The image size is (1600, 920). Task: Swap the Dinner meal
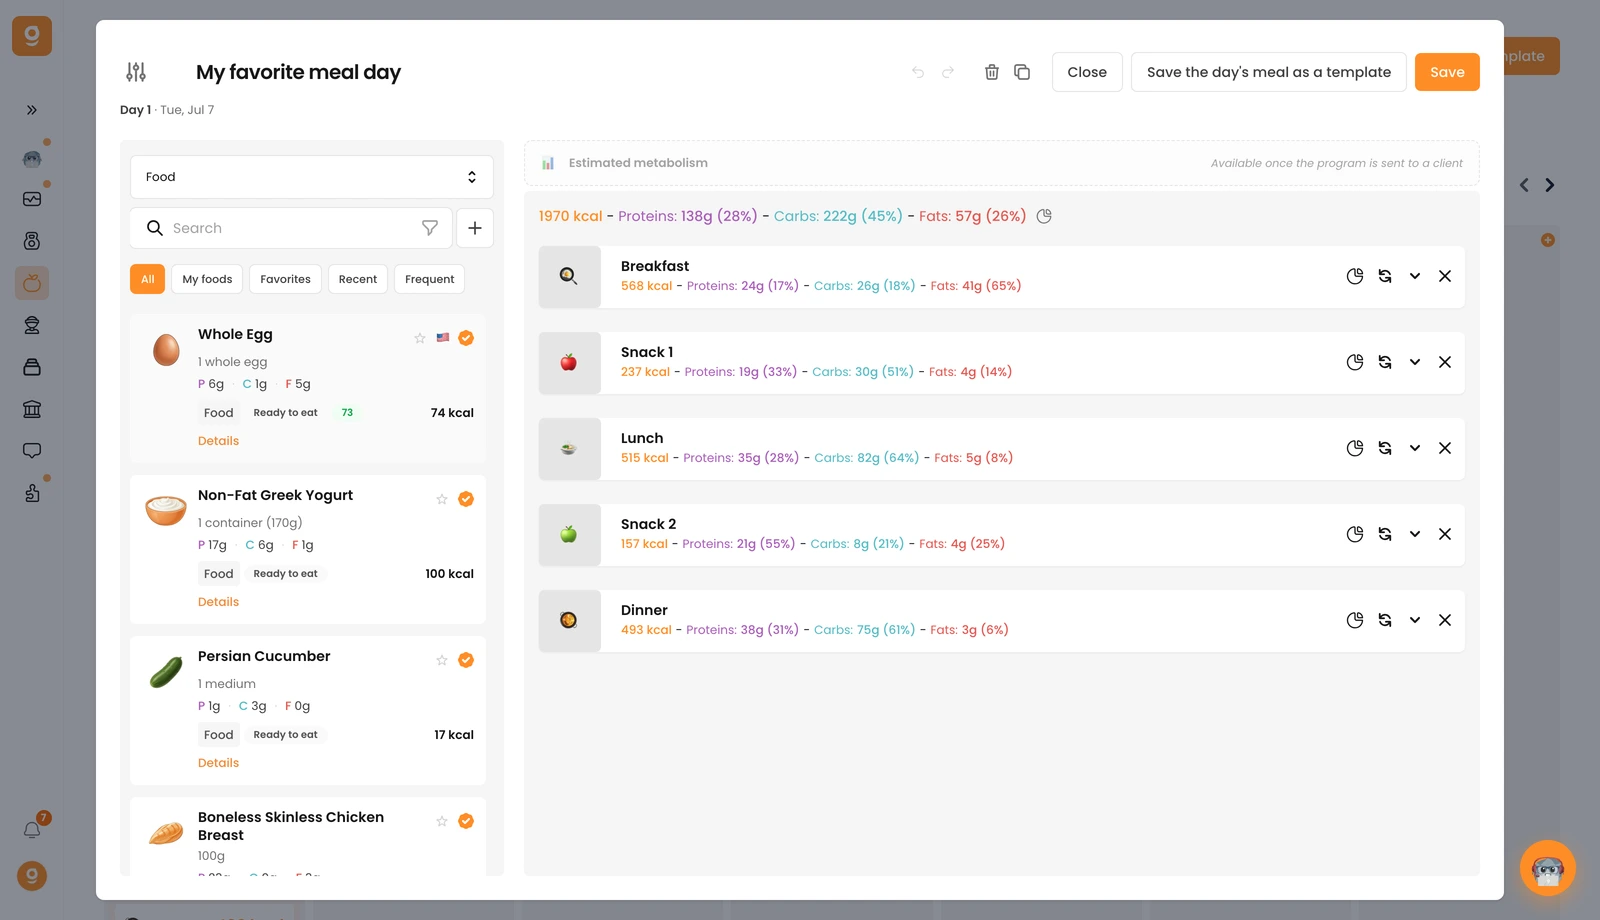pyautogui.click(x=1385, y=620)
